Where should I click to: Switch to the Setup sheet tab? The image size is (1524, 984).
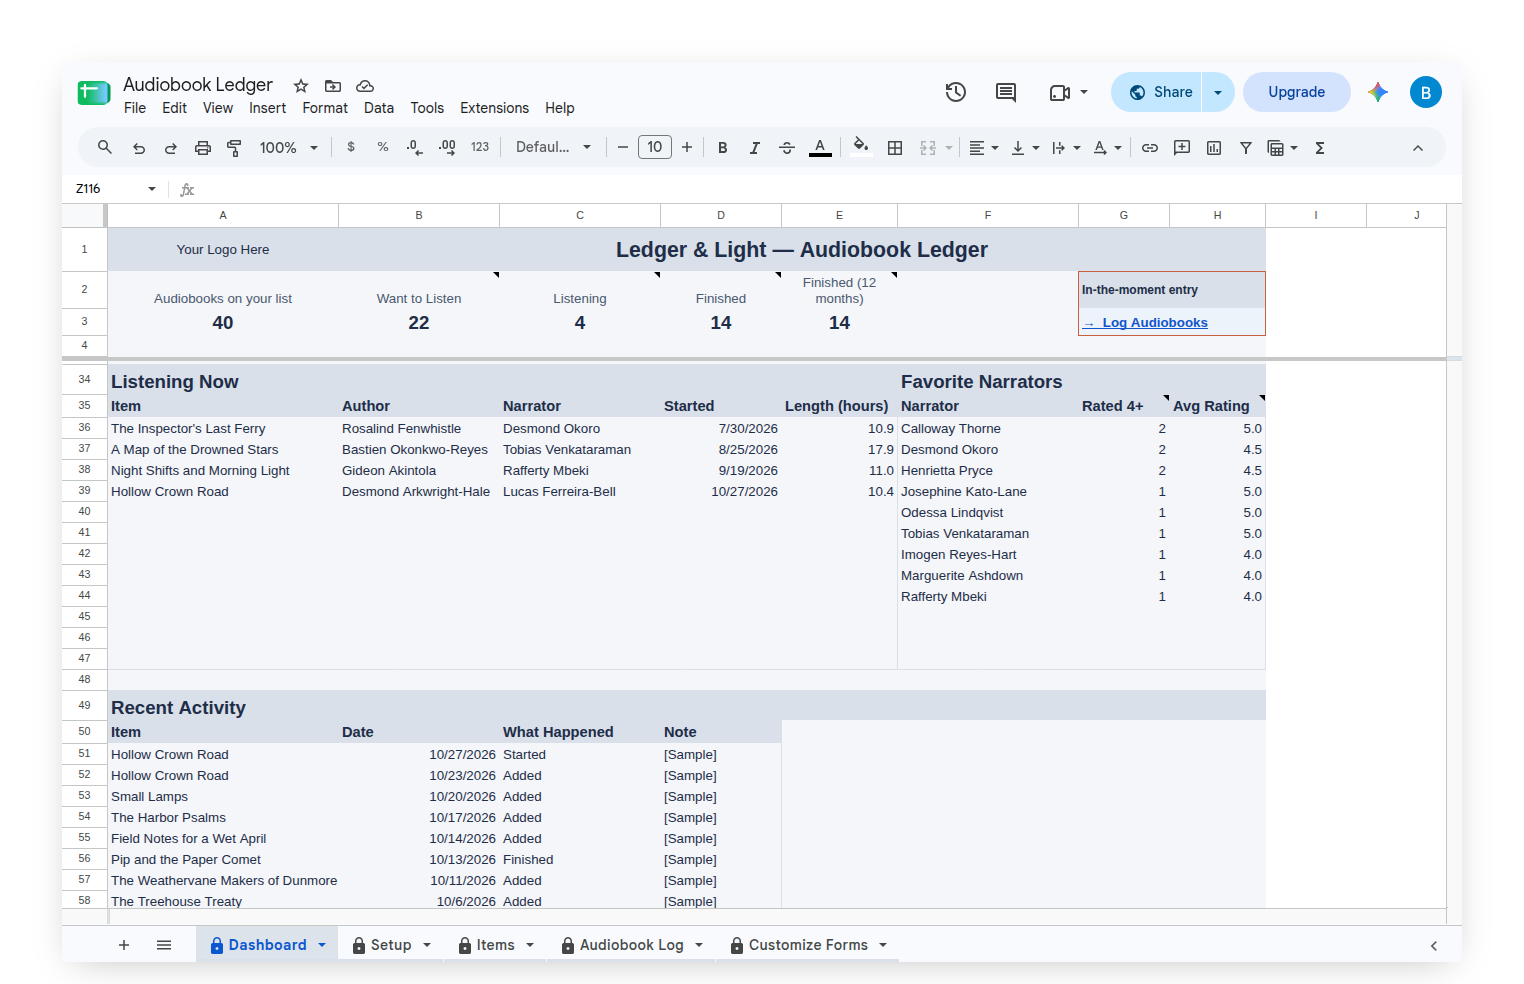click(391, 945)
